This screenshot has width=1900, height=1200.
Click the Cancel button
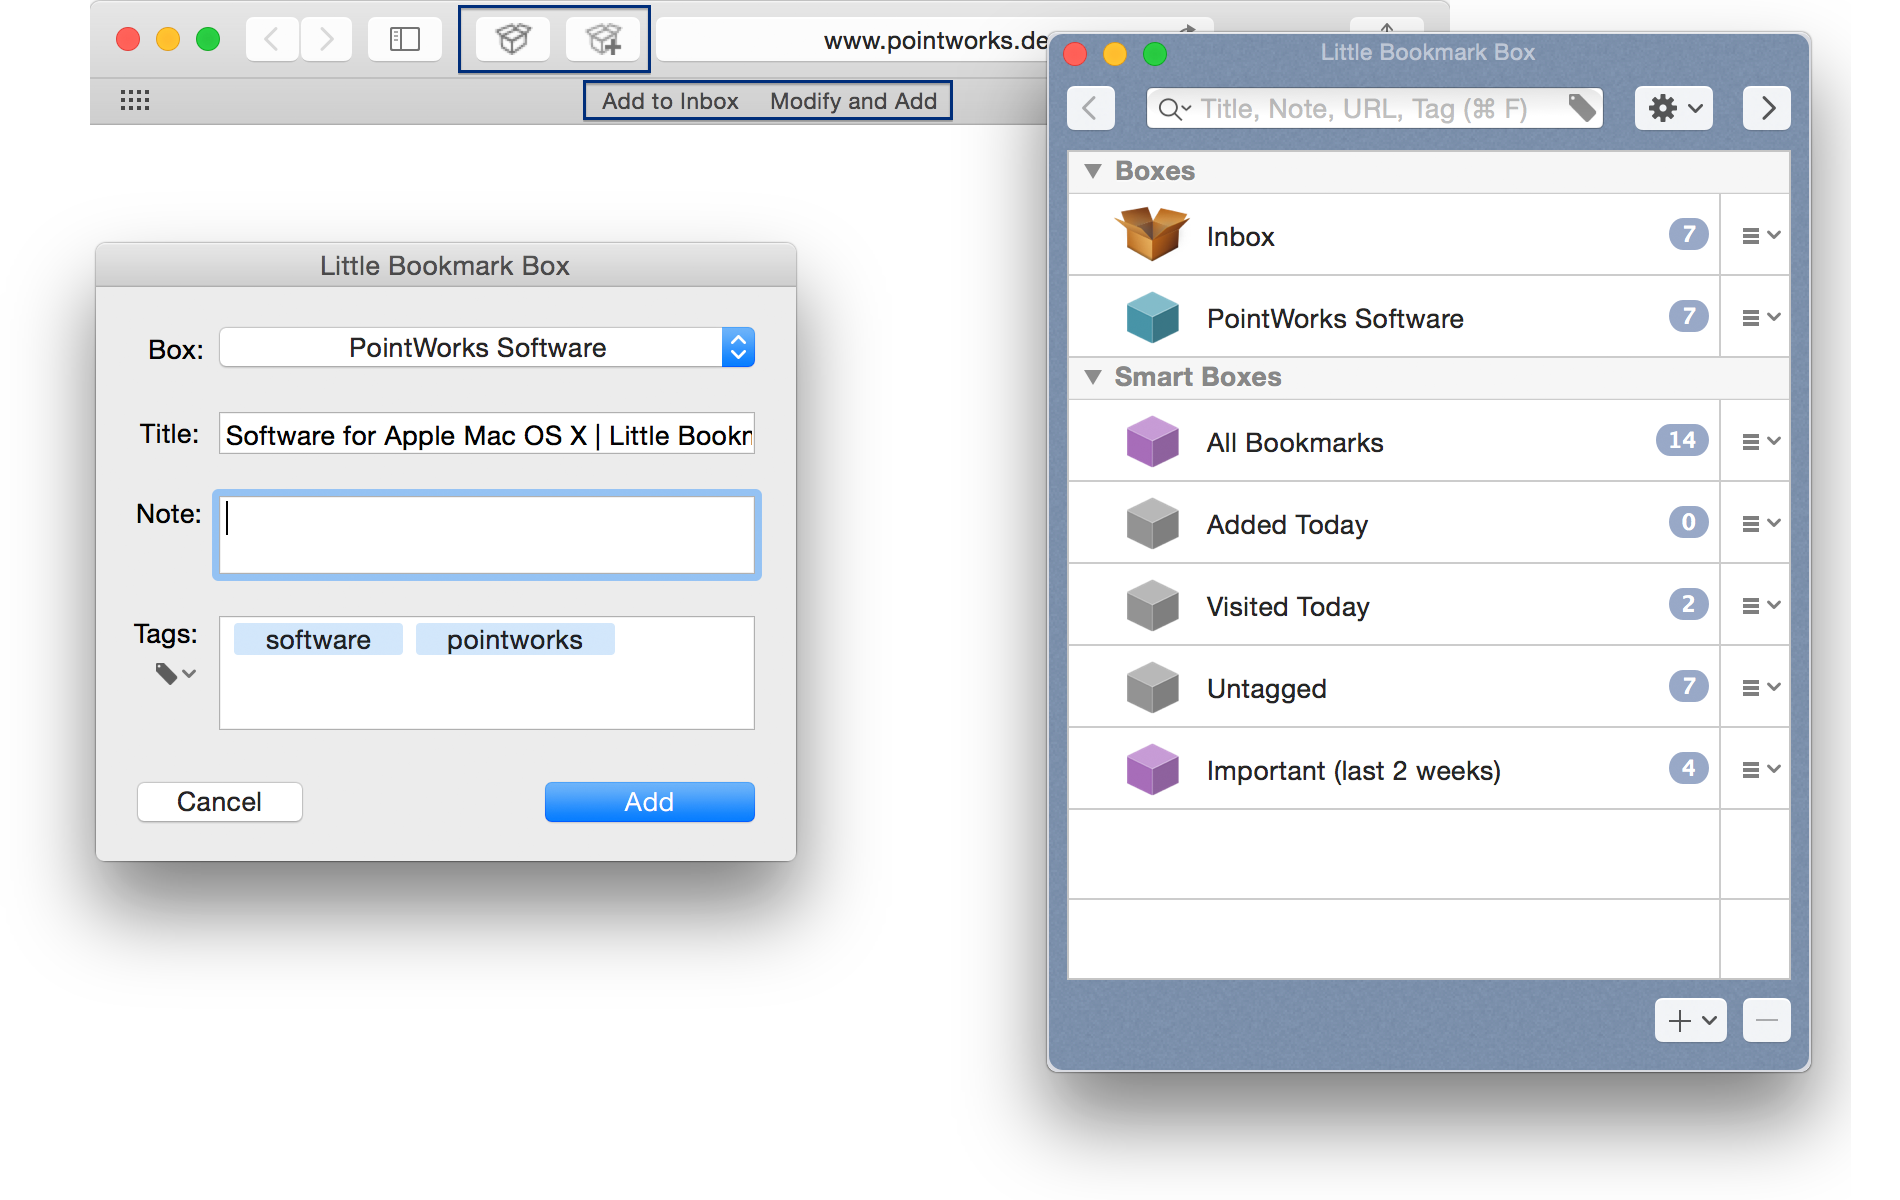pyautogui.click(x=219, y=801)
